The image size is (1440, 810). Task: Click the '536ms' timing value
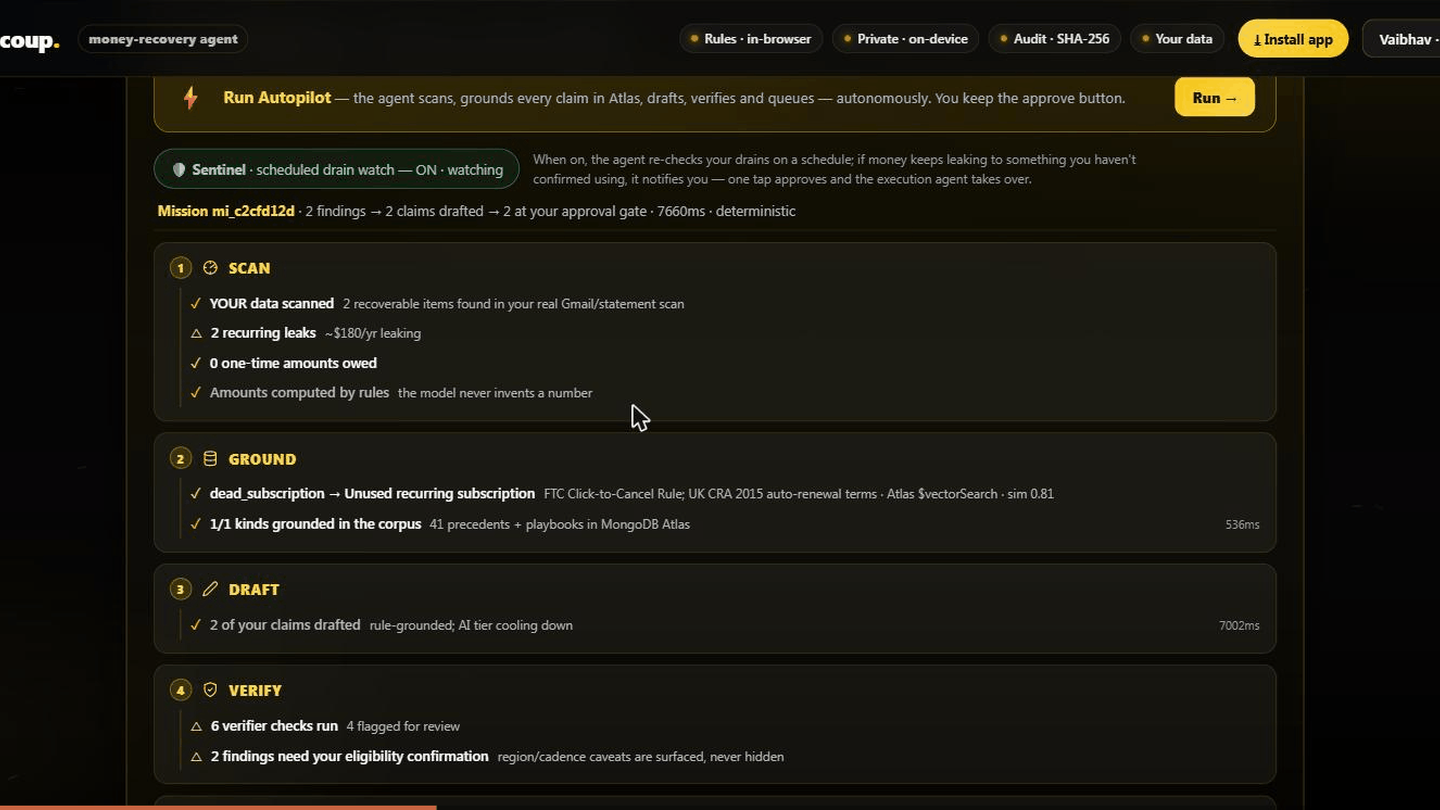1242,524
